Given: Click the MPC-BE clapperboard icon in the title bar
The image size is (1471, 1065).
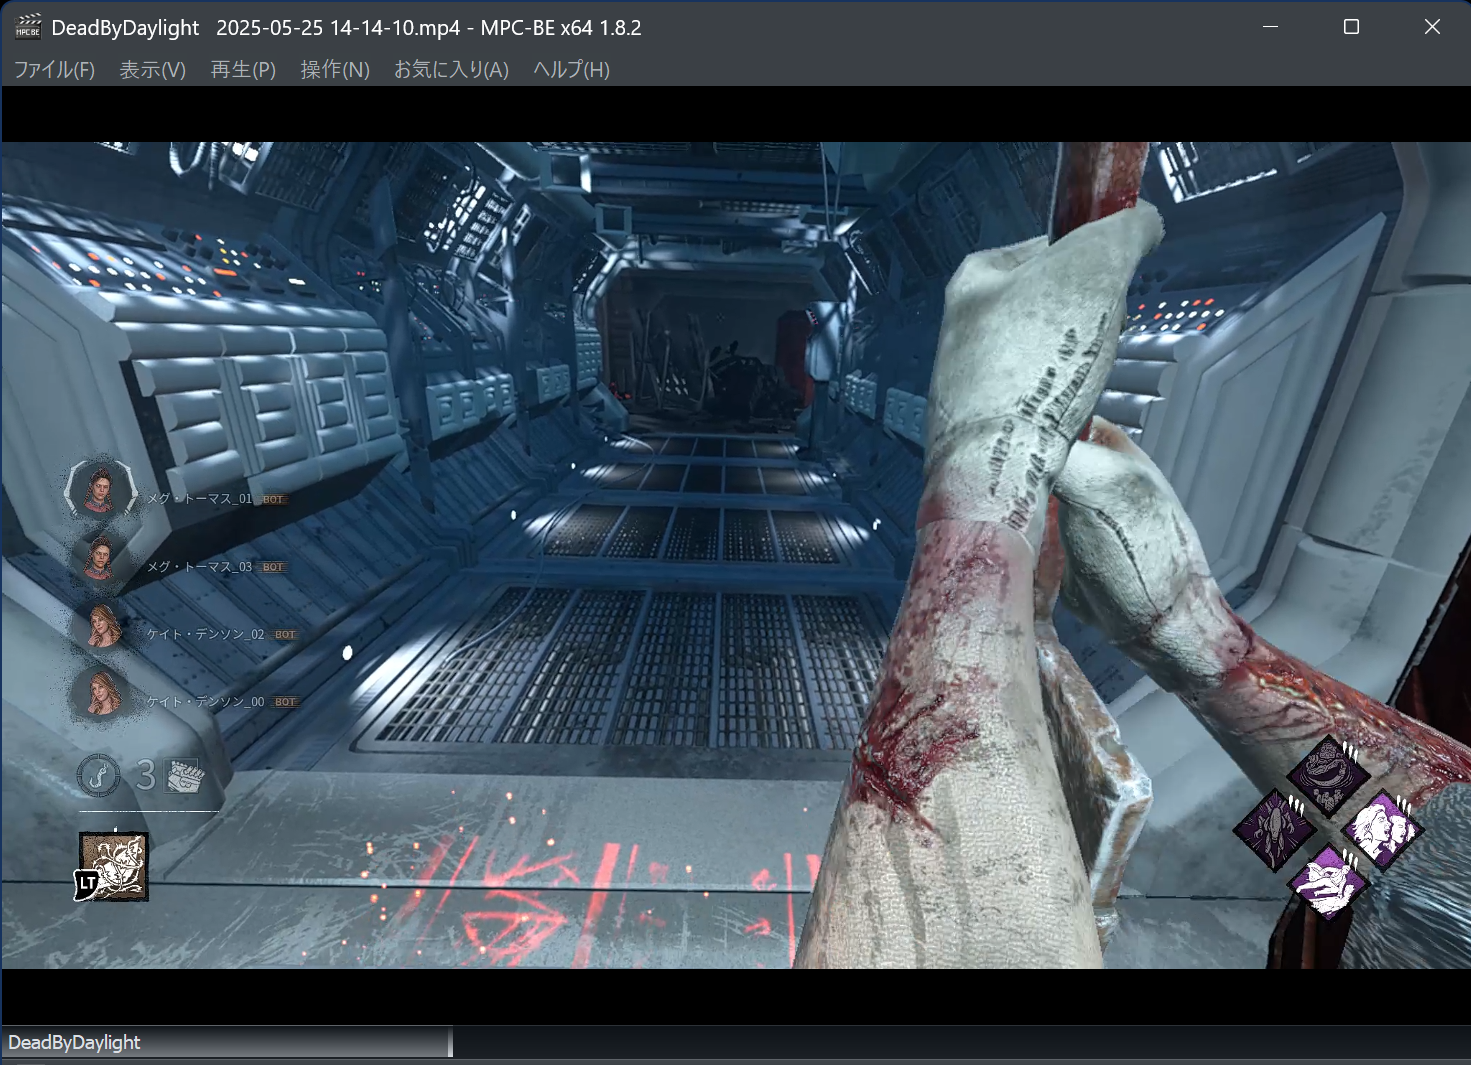Looking at the screenshot, I should pos(29,27).
